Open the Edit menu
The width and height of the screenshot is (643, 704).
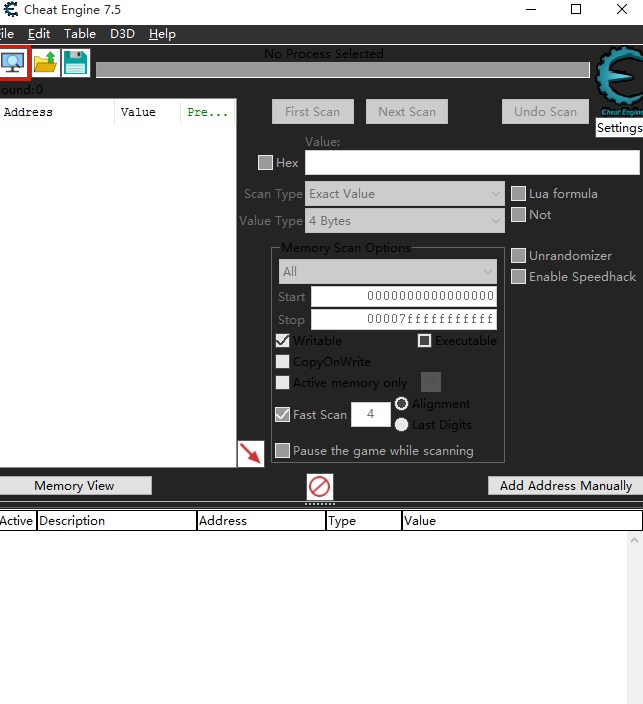point(39,34)
